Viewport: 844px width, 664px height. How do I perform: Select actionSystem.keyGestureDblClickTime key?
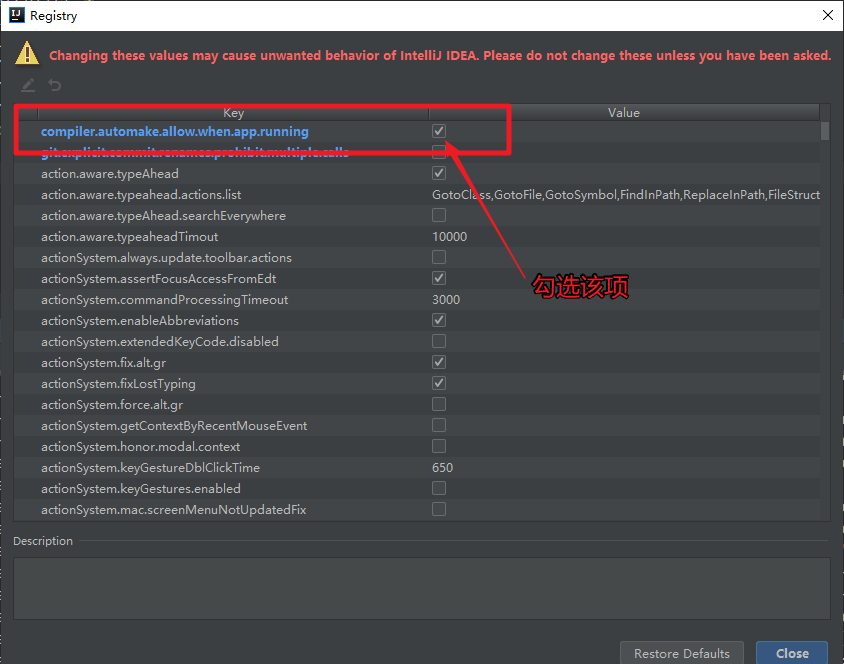click(150, 467)
